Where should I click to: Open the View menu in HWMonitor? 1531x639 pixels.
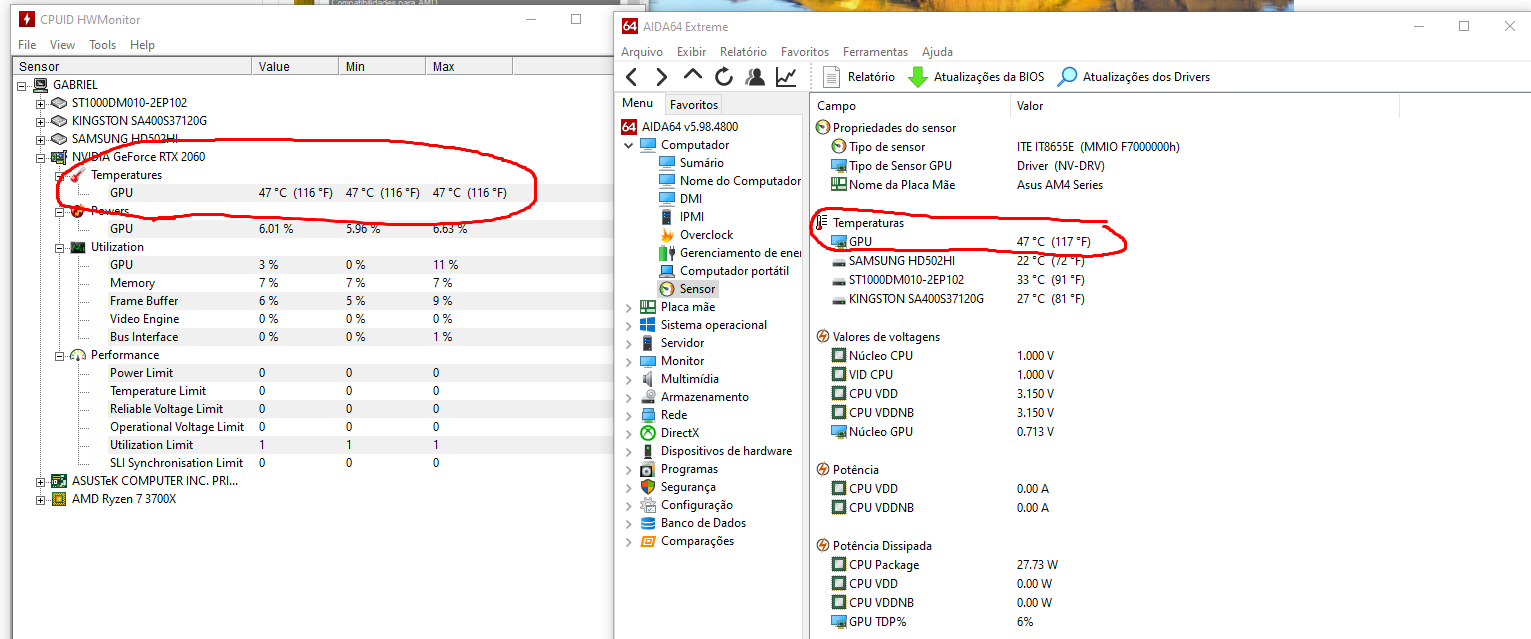point(62,45)
